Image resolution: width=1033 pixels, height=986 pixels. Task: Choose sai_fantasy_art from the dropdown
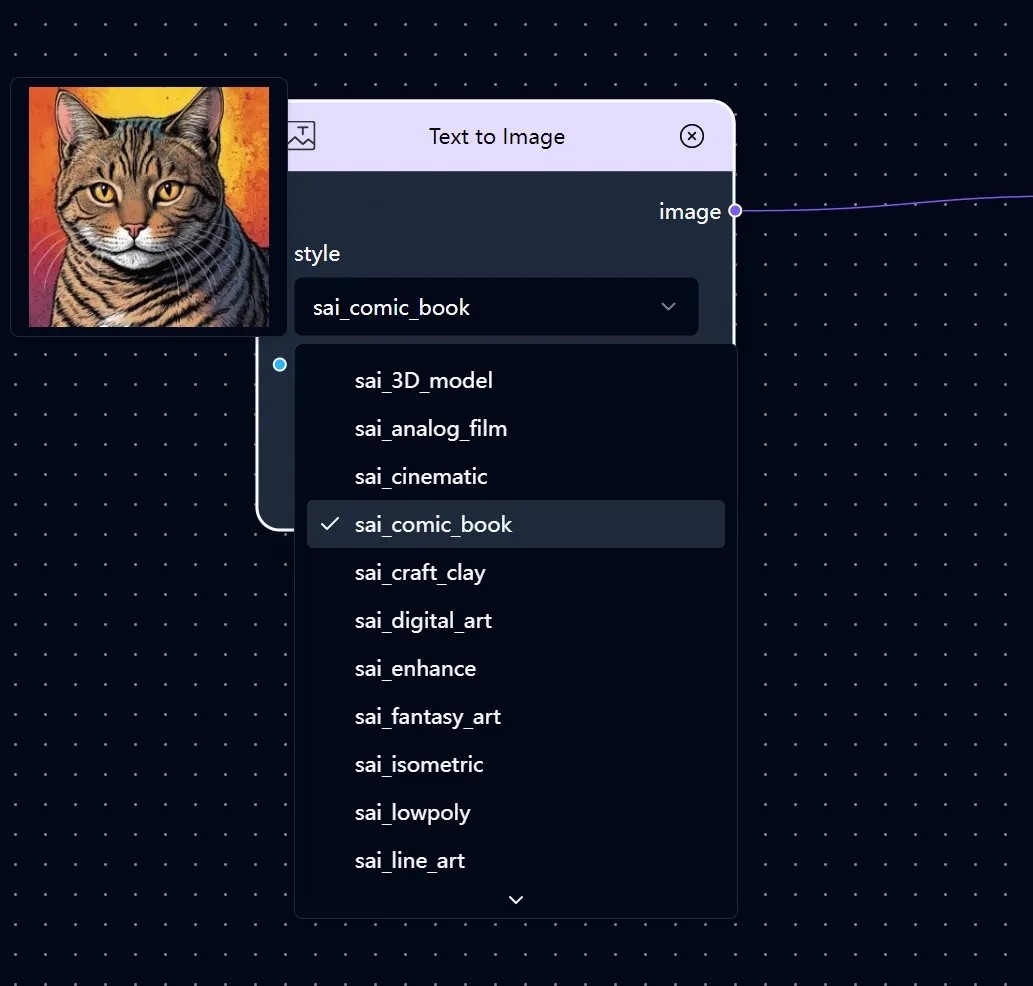(515, 717)
